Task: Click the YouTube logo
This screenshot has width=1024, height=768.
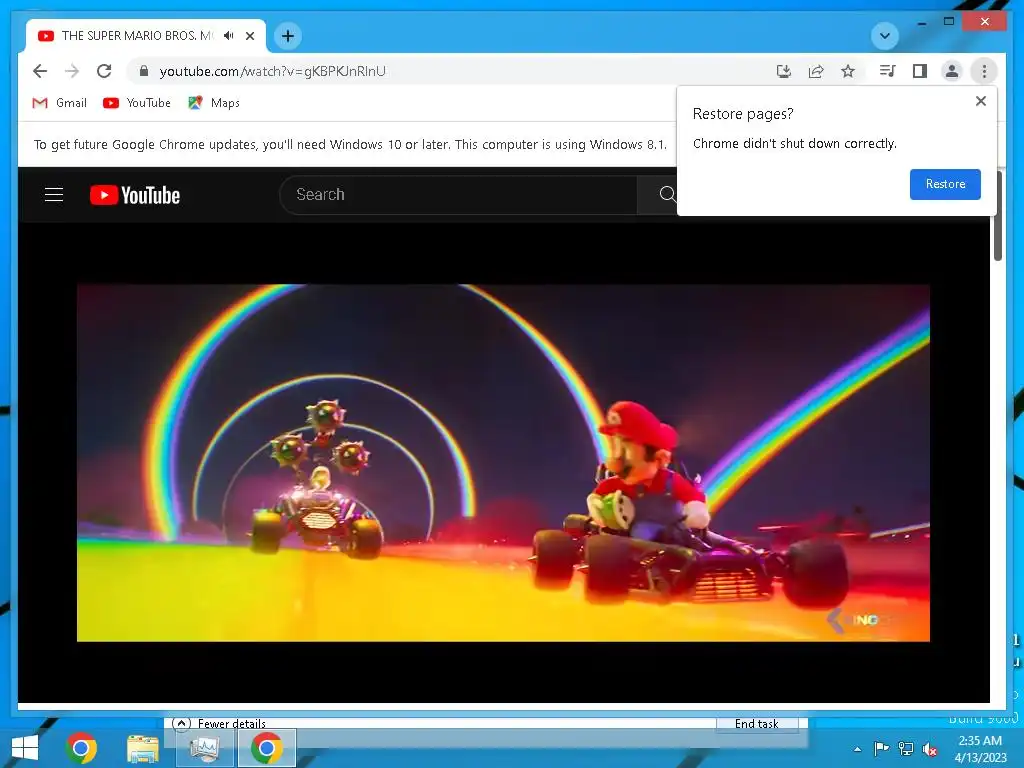Action: (135, 195)
